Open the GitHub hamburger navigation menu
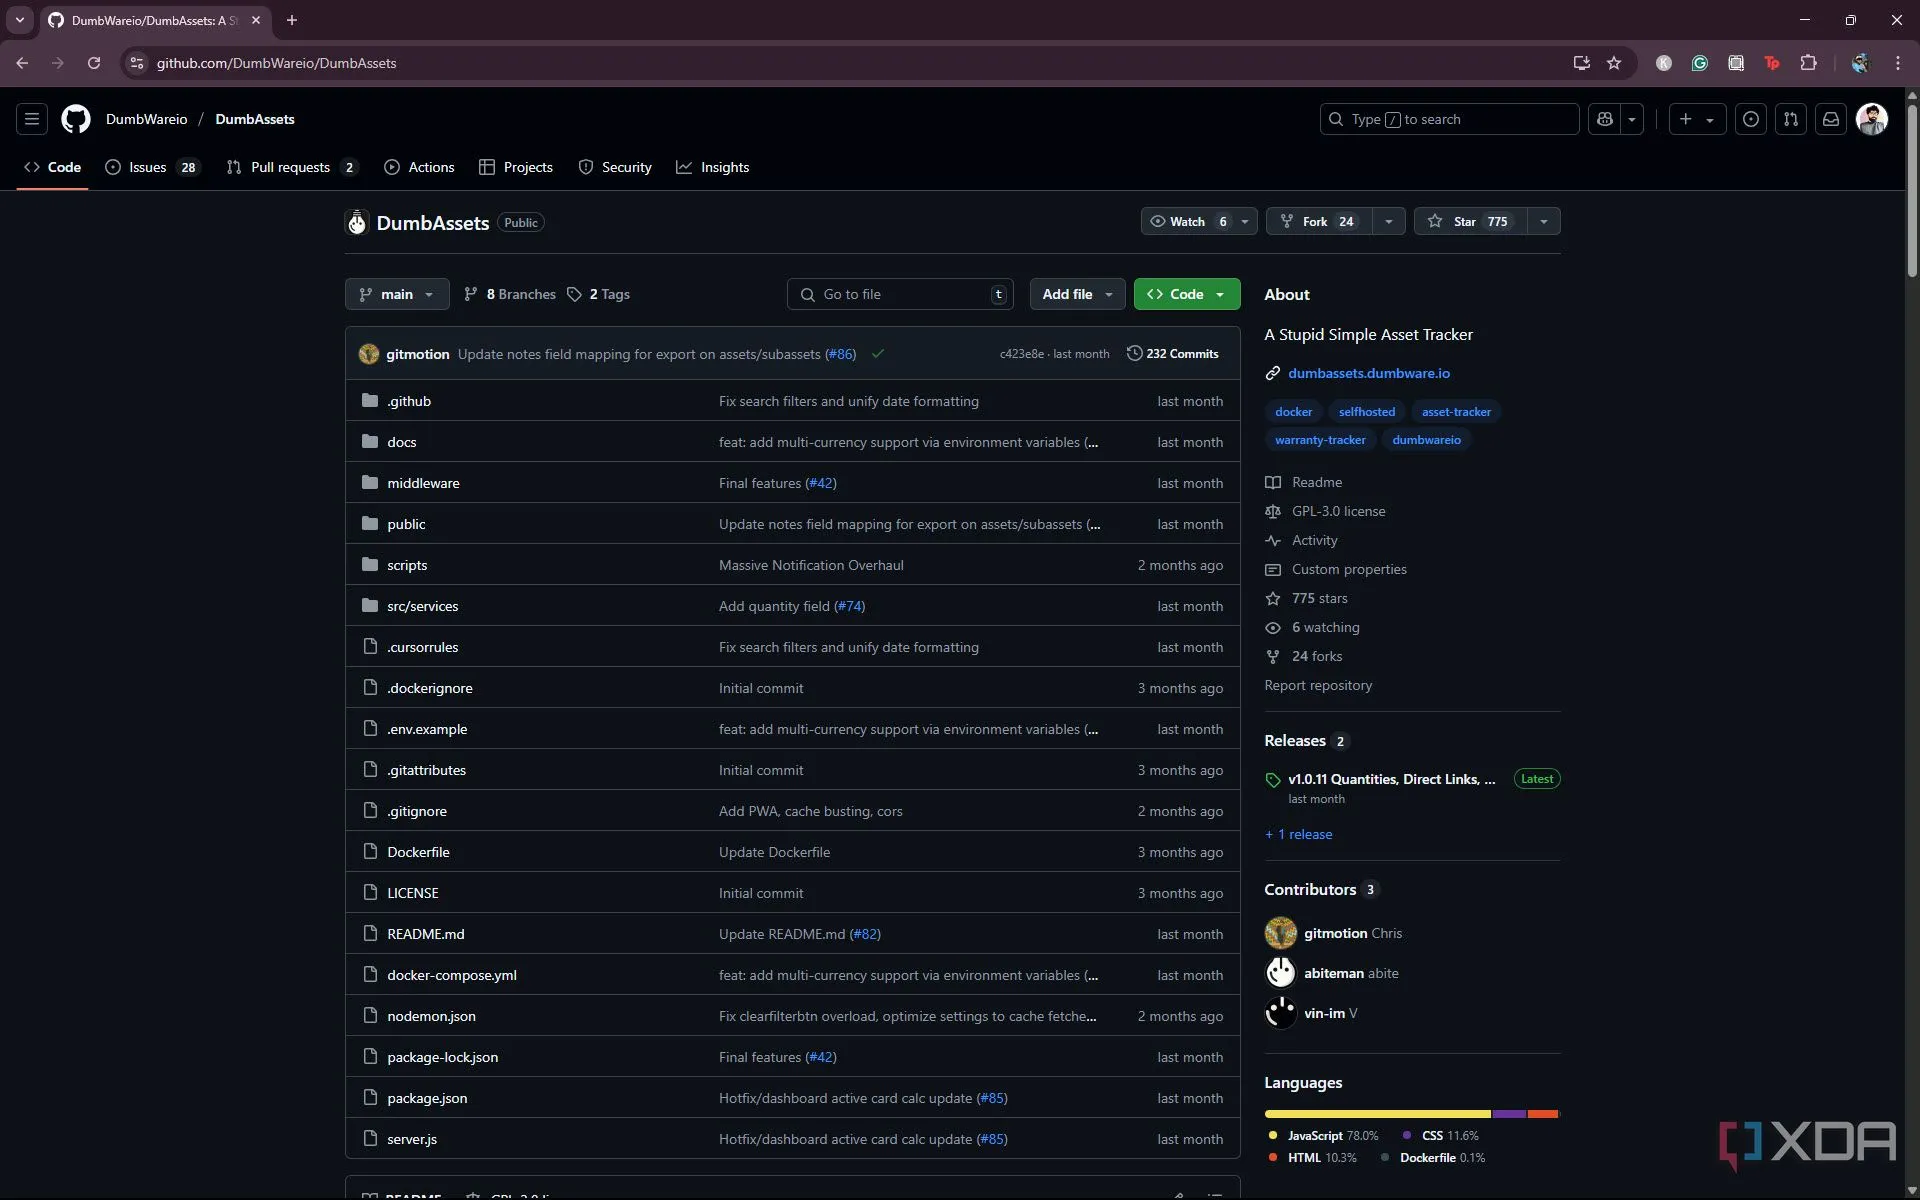The width and height of the screenshot is (1920, 1200). 32,119
